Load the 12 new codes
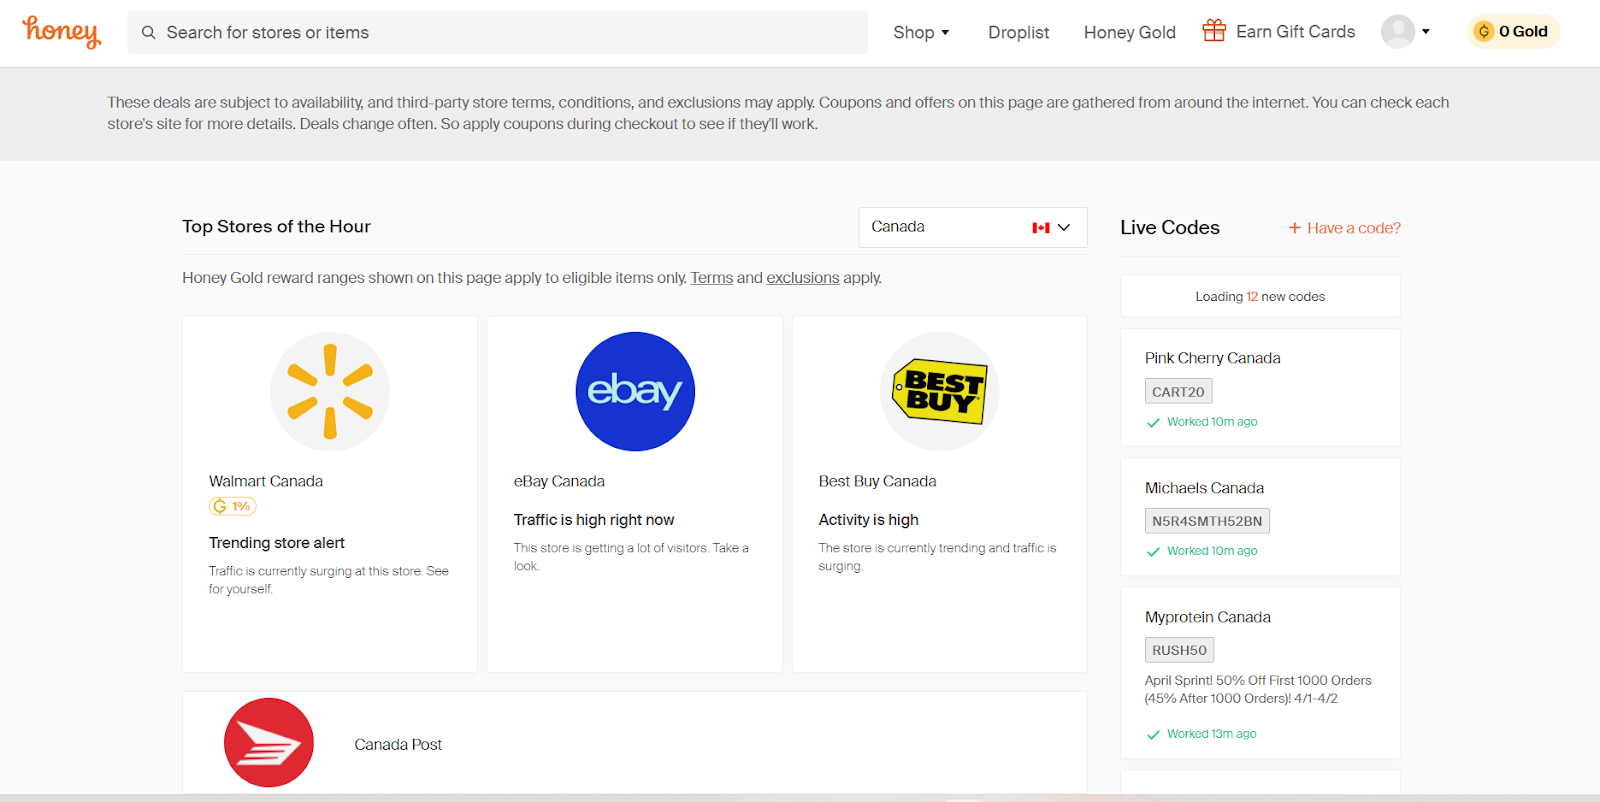 pyautogui.click(x=1260, y=297)
